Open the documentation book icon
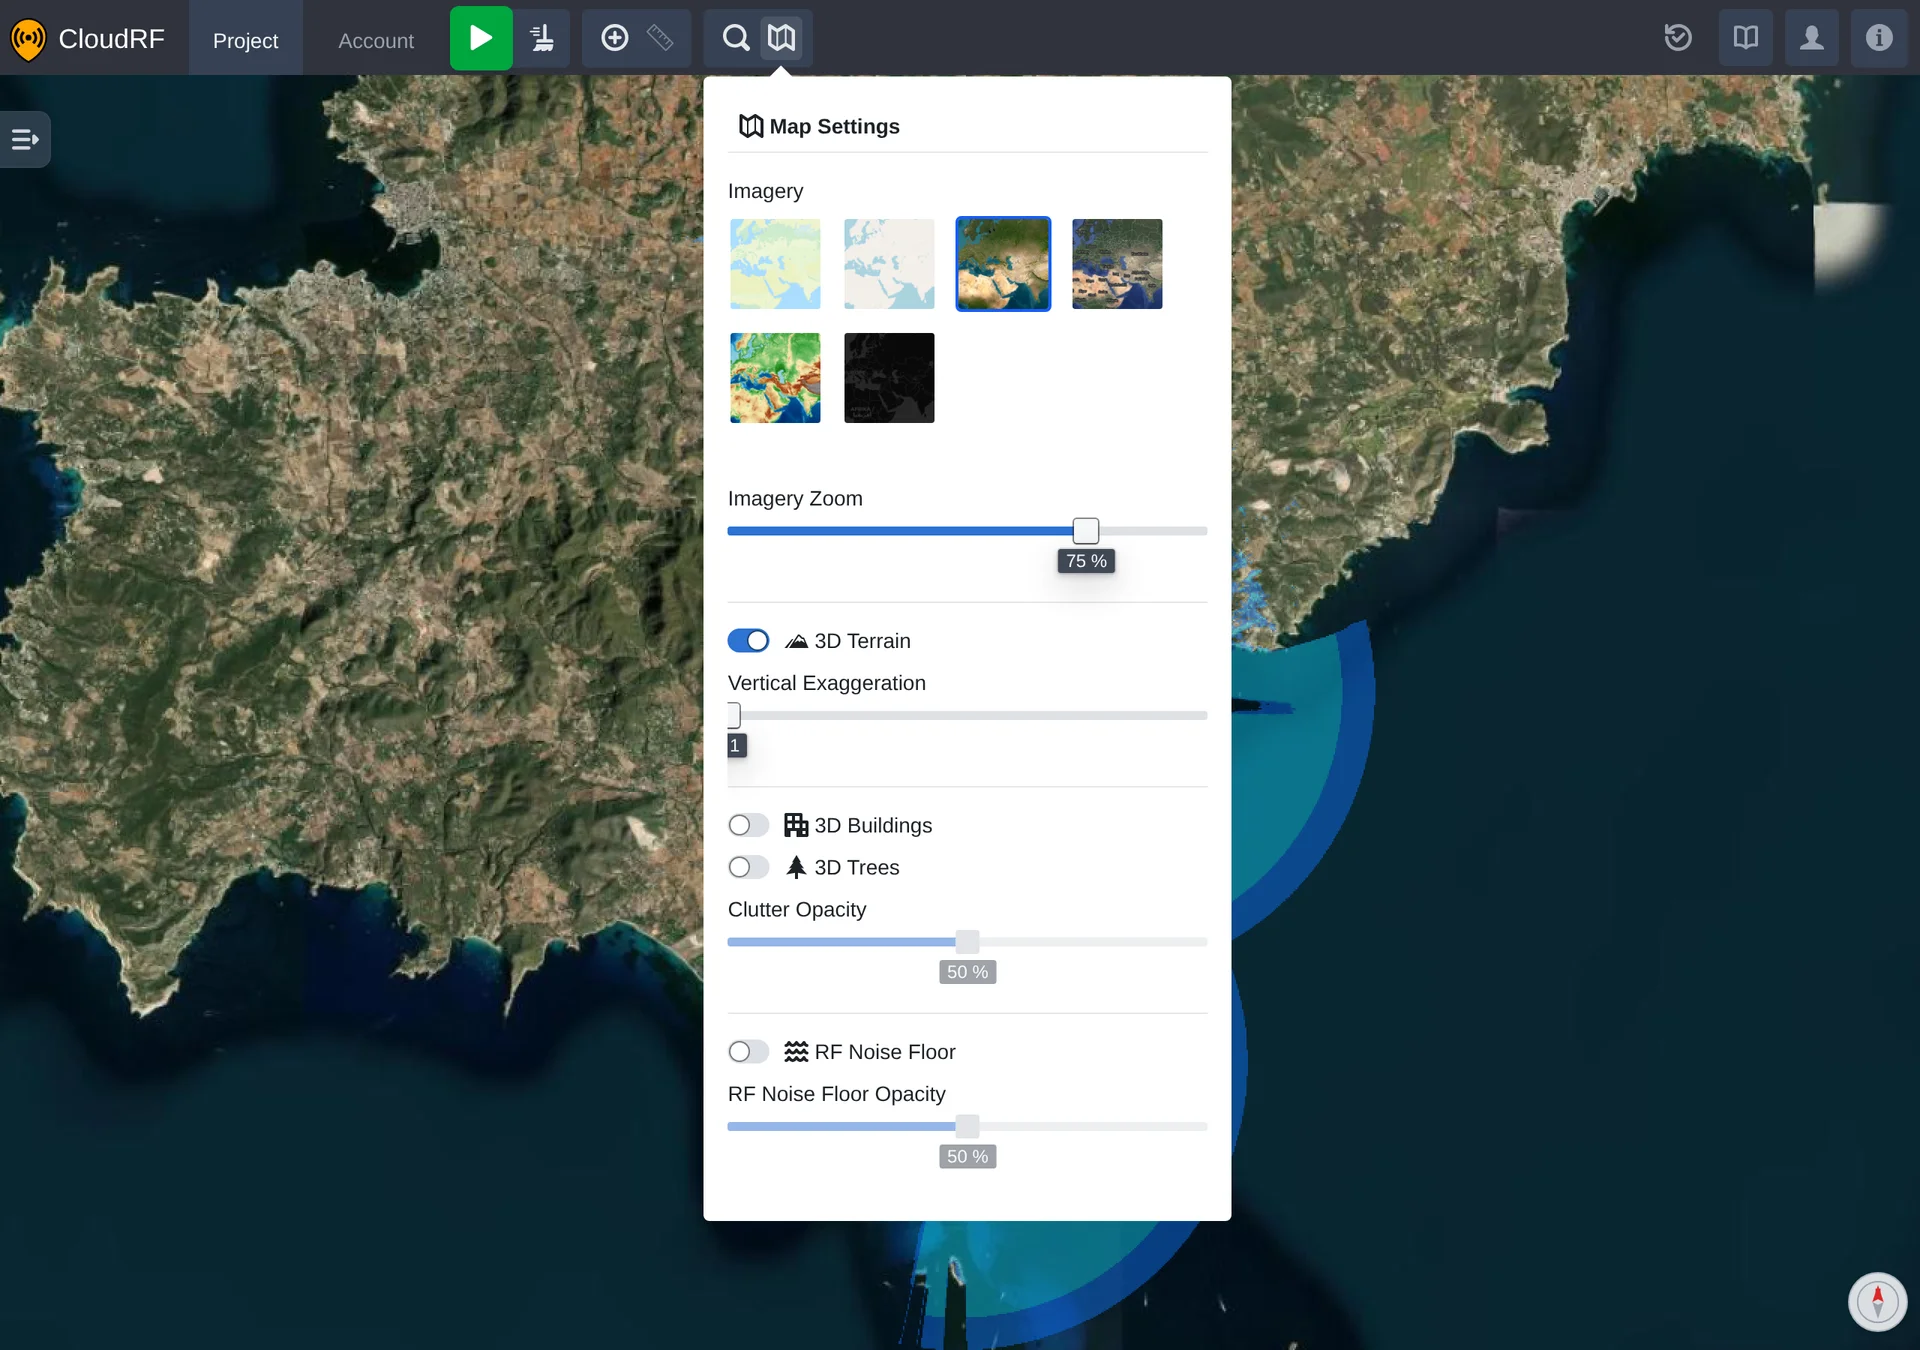Screen dimensions: 1920x1350 [x=1745, y=38]
